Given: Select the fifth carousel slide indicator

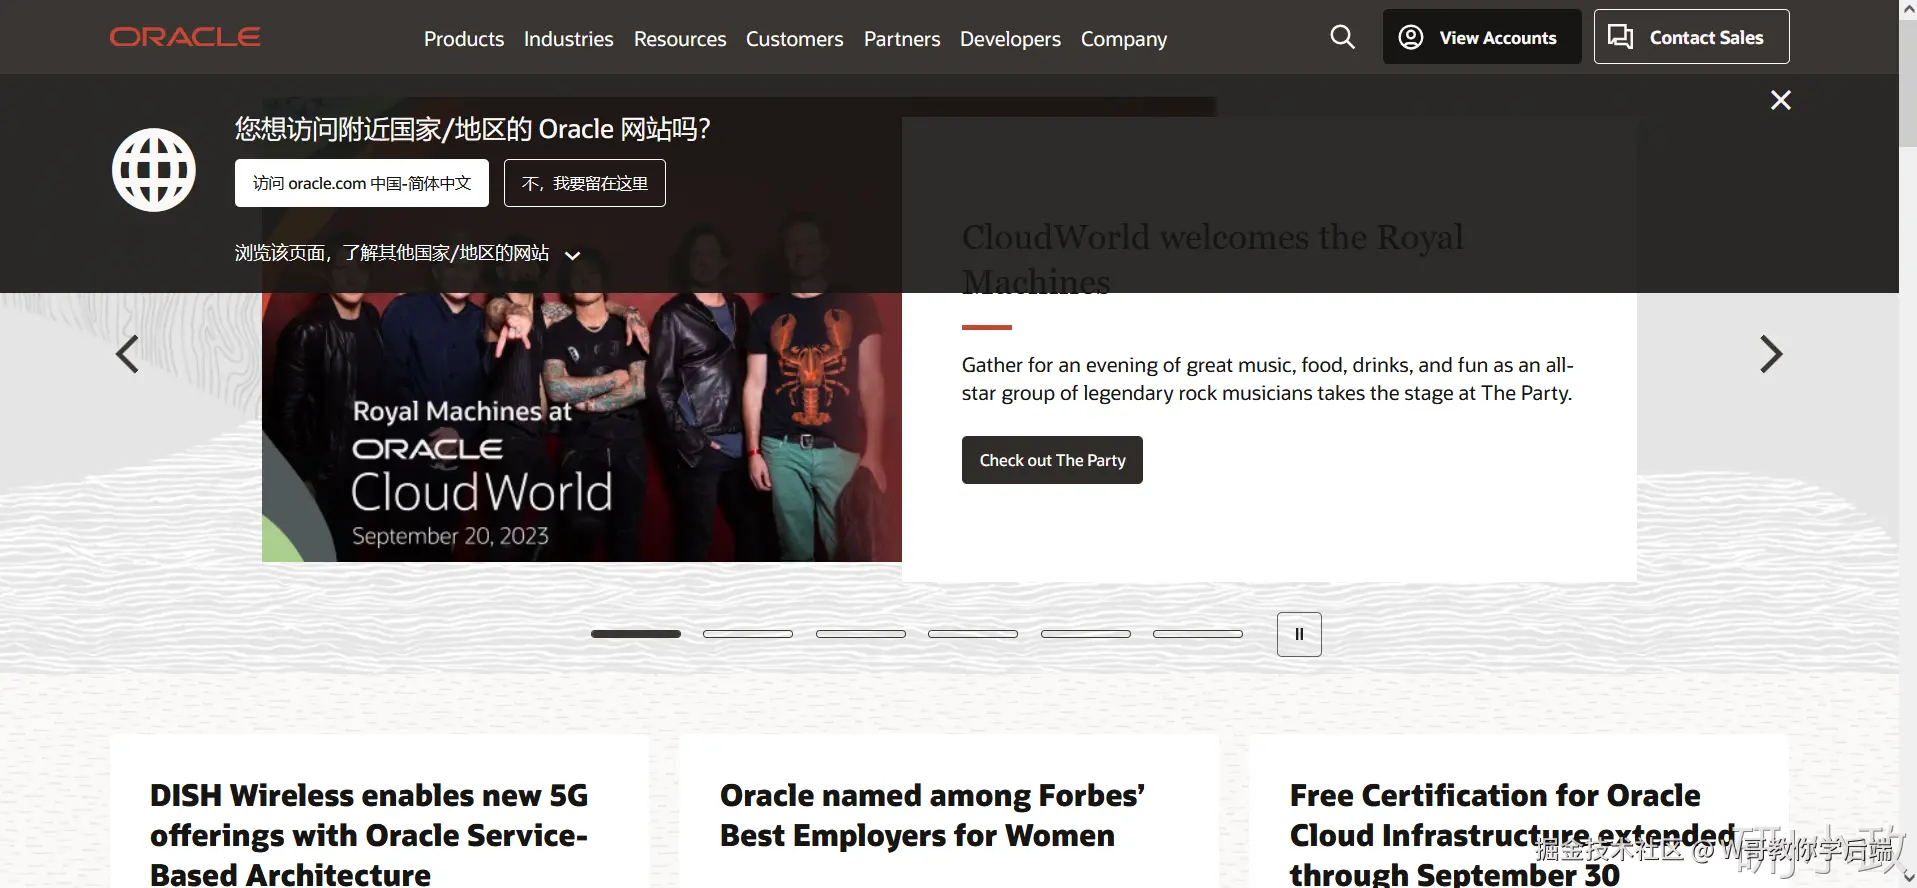Looking at the screenshot, I should (1086, 634).
